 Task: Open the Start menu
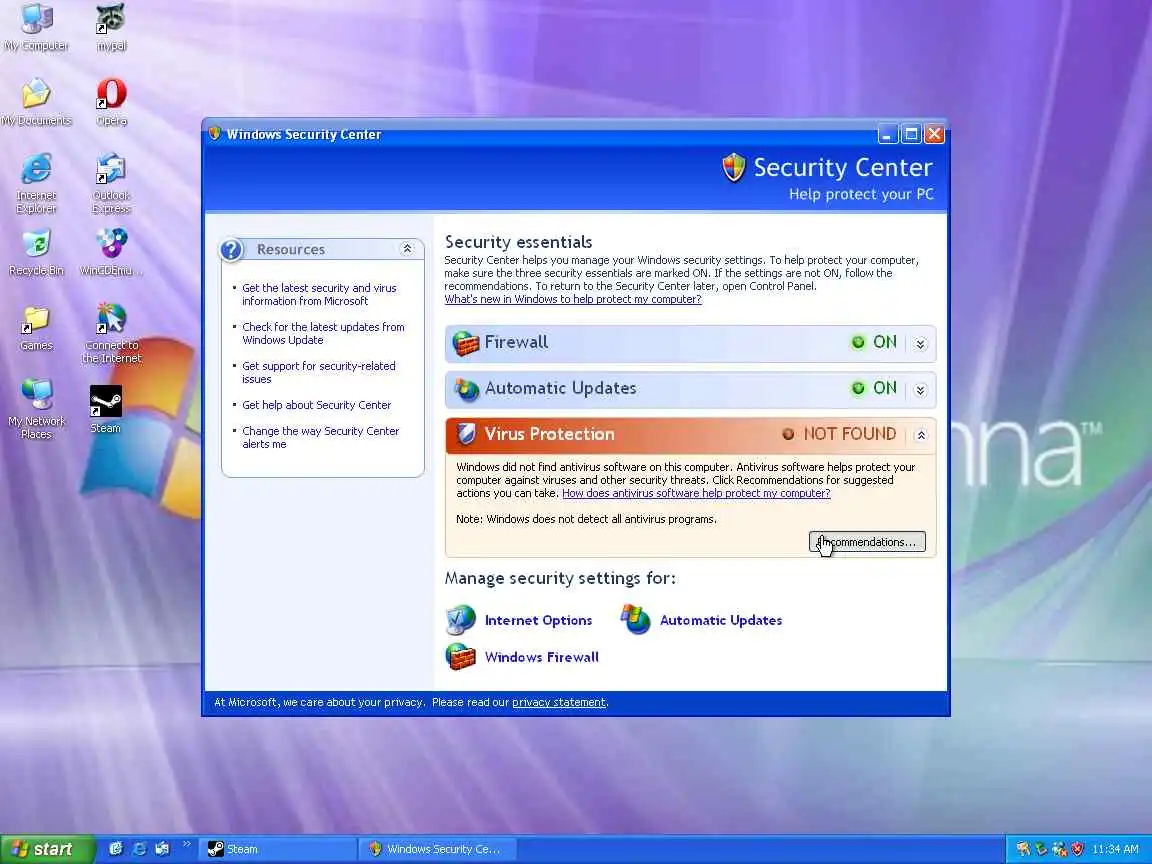(x=48, y=849)
